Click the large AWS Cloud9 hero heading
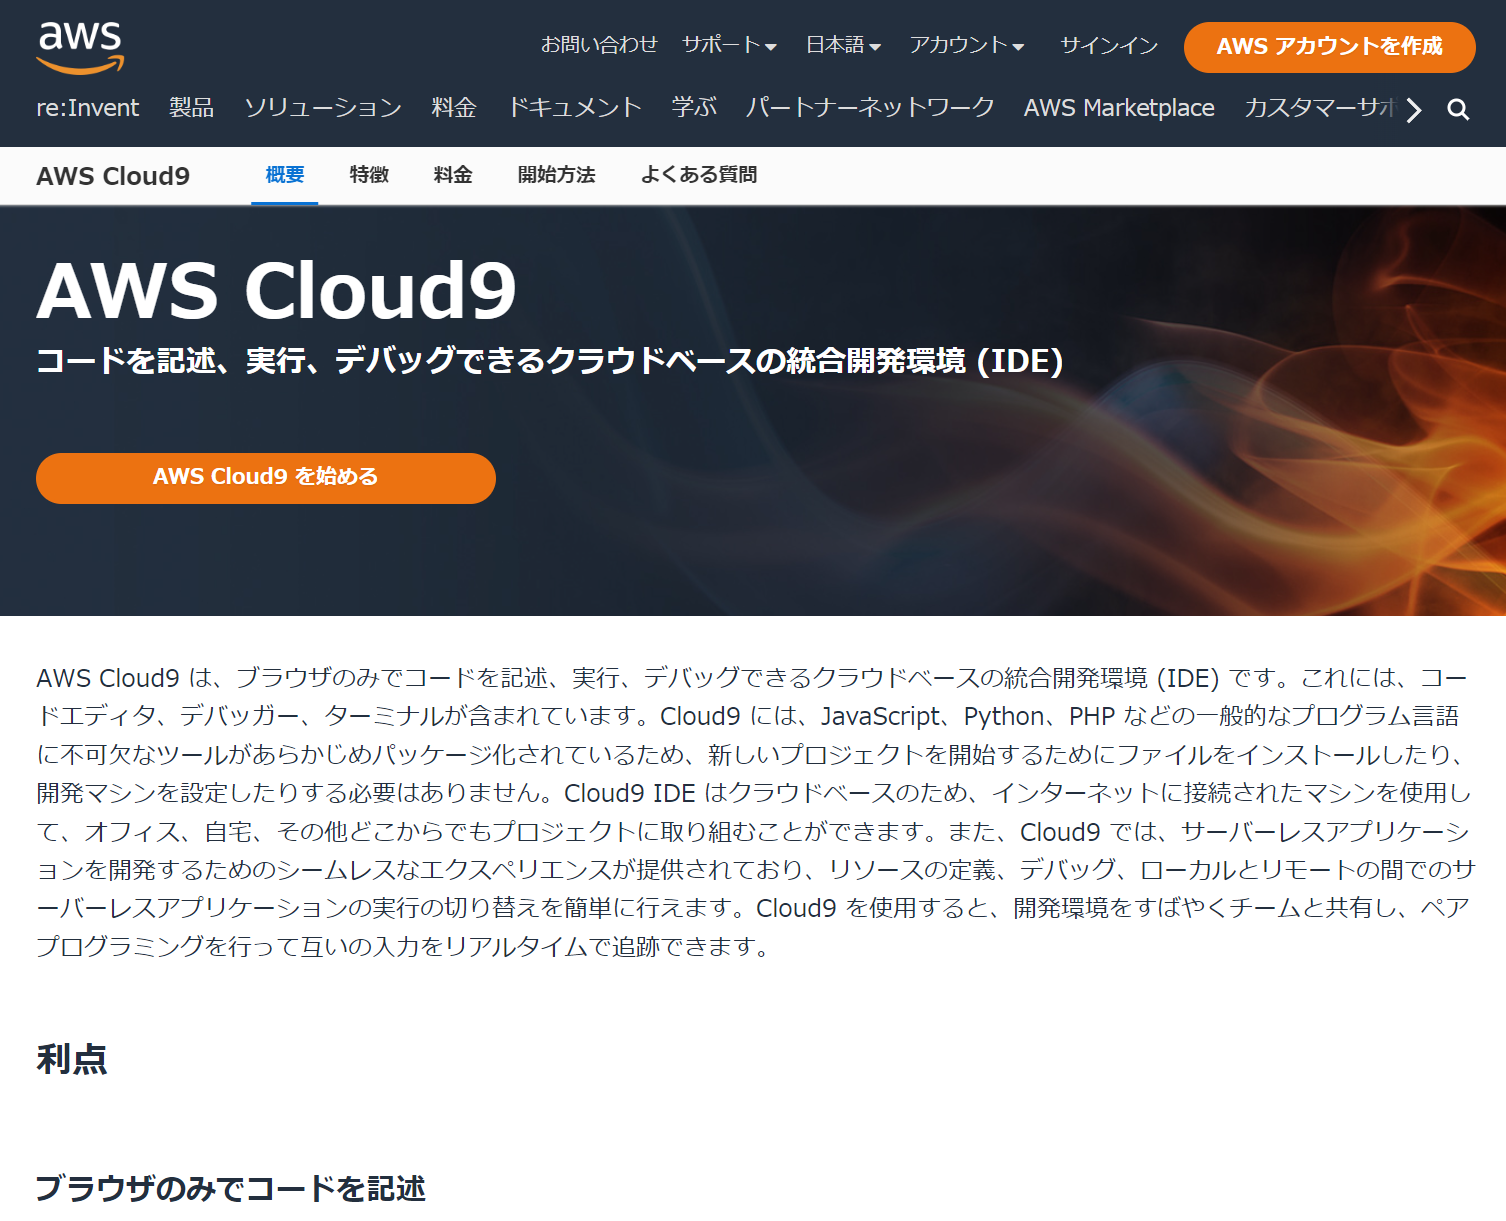Screen dimensions: 1506x1221 [276, 291]
